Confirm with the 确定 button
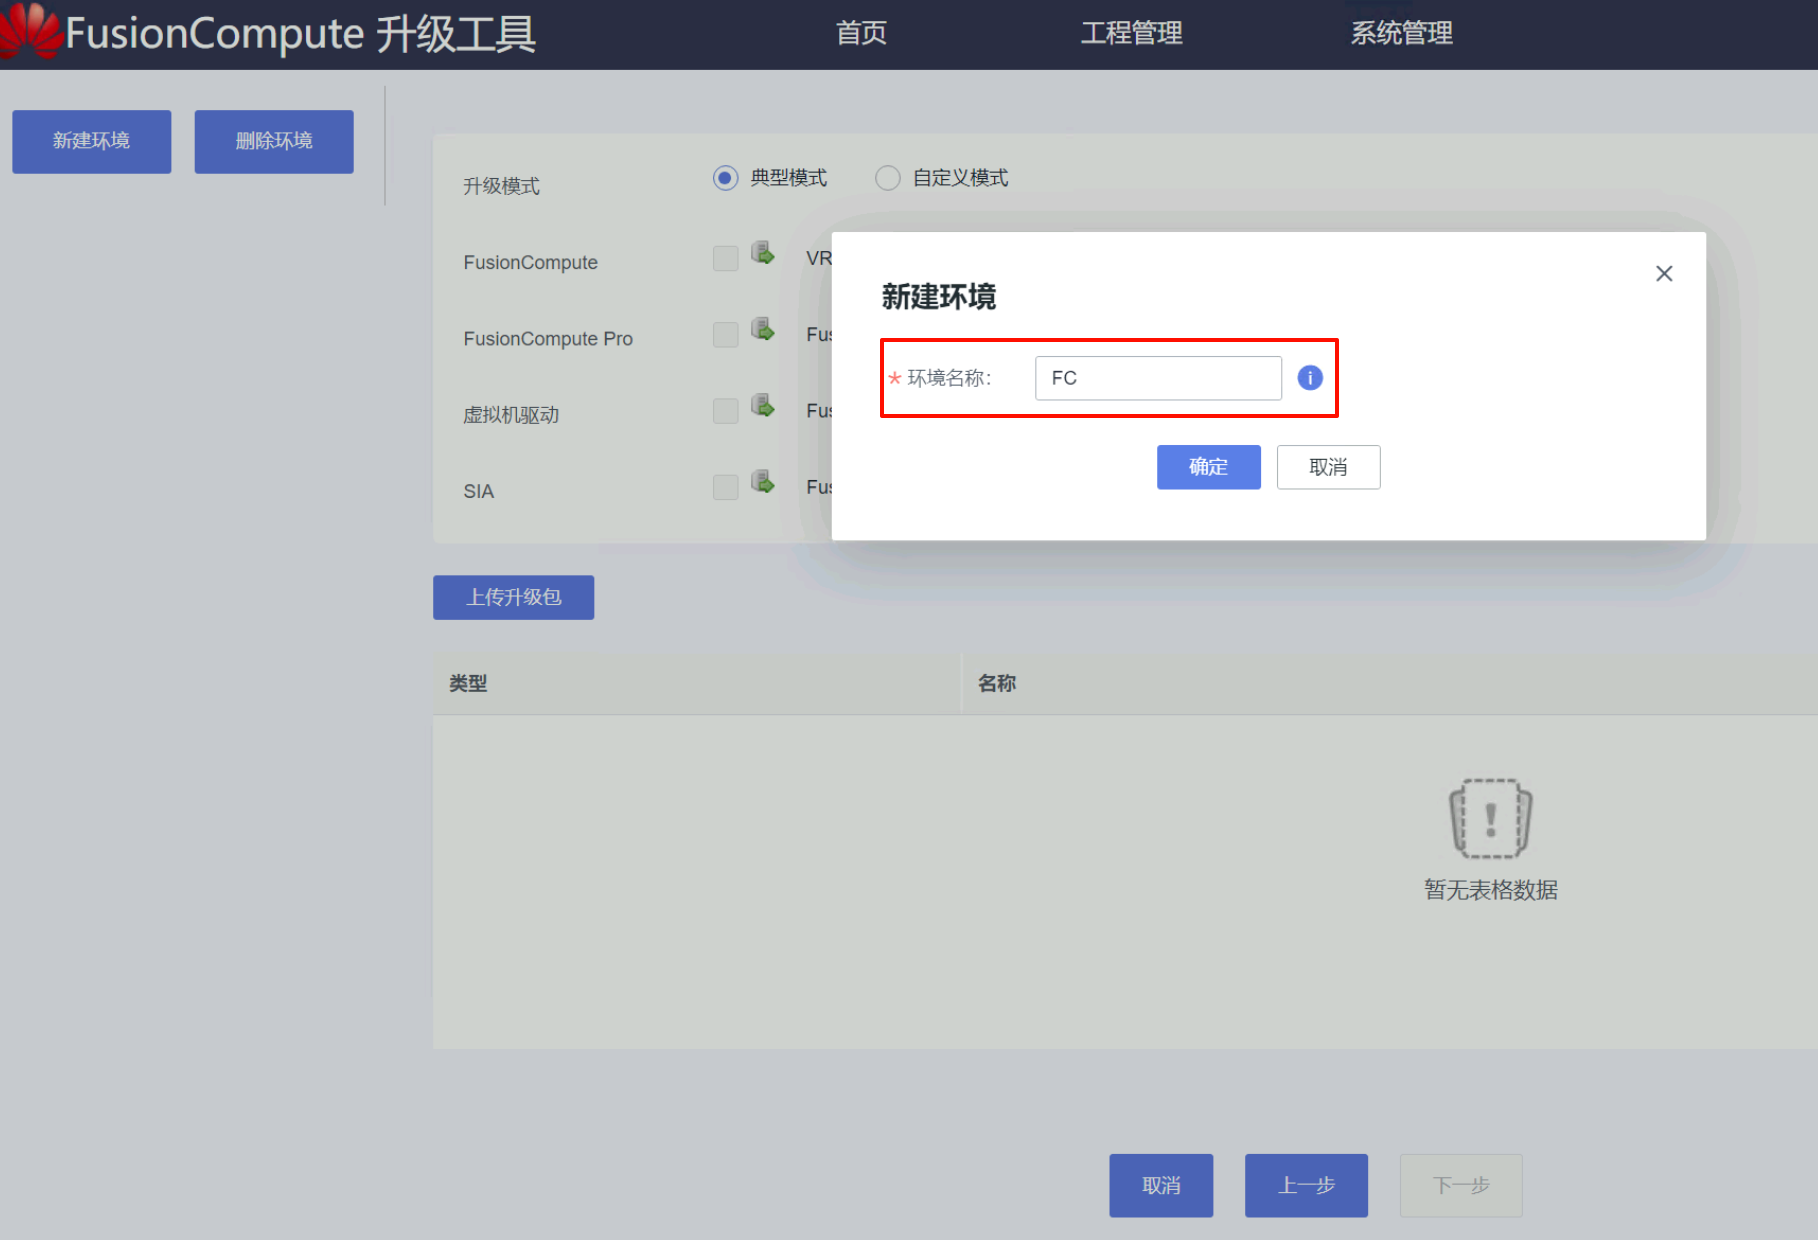The height and width of the screenshot is (1240, 1818). [1208, 467]
